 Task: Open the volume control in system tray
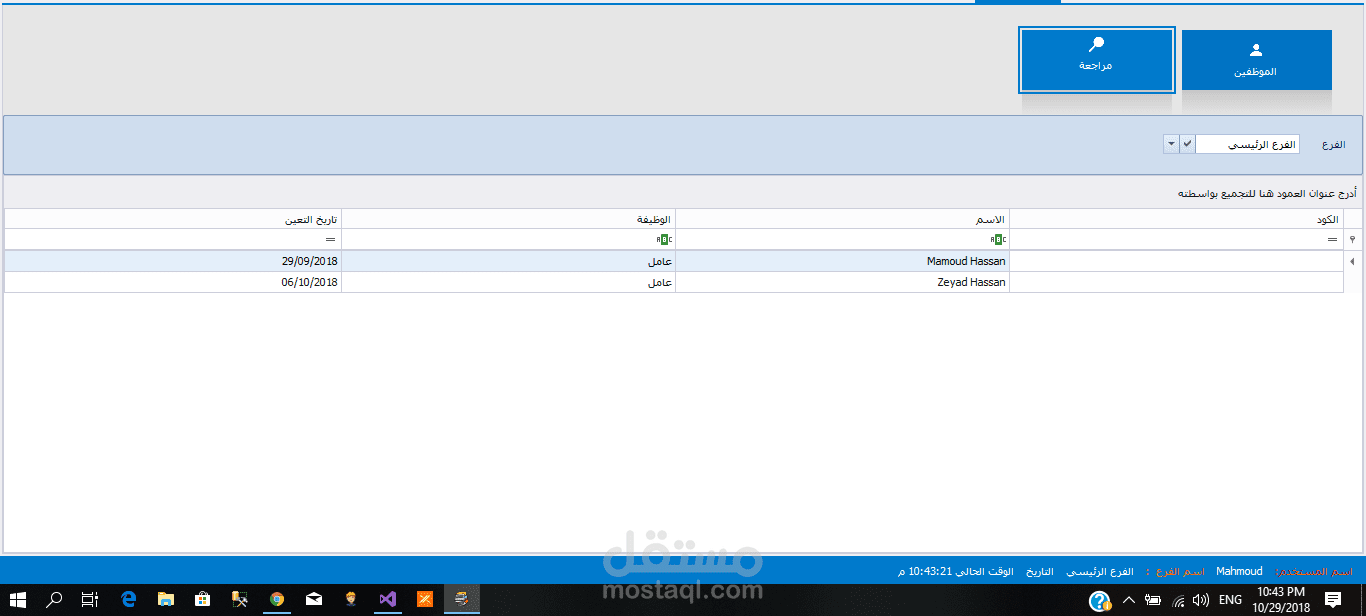(1201, 600)
